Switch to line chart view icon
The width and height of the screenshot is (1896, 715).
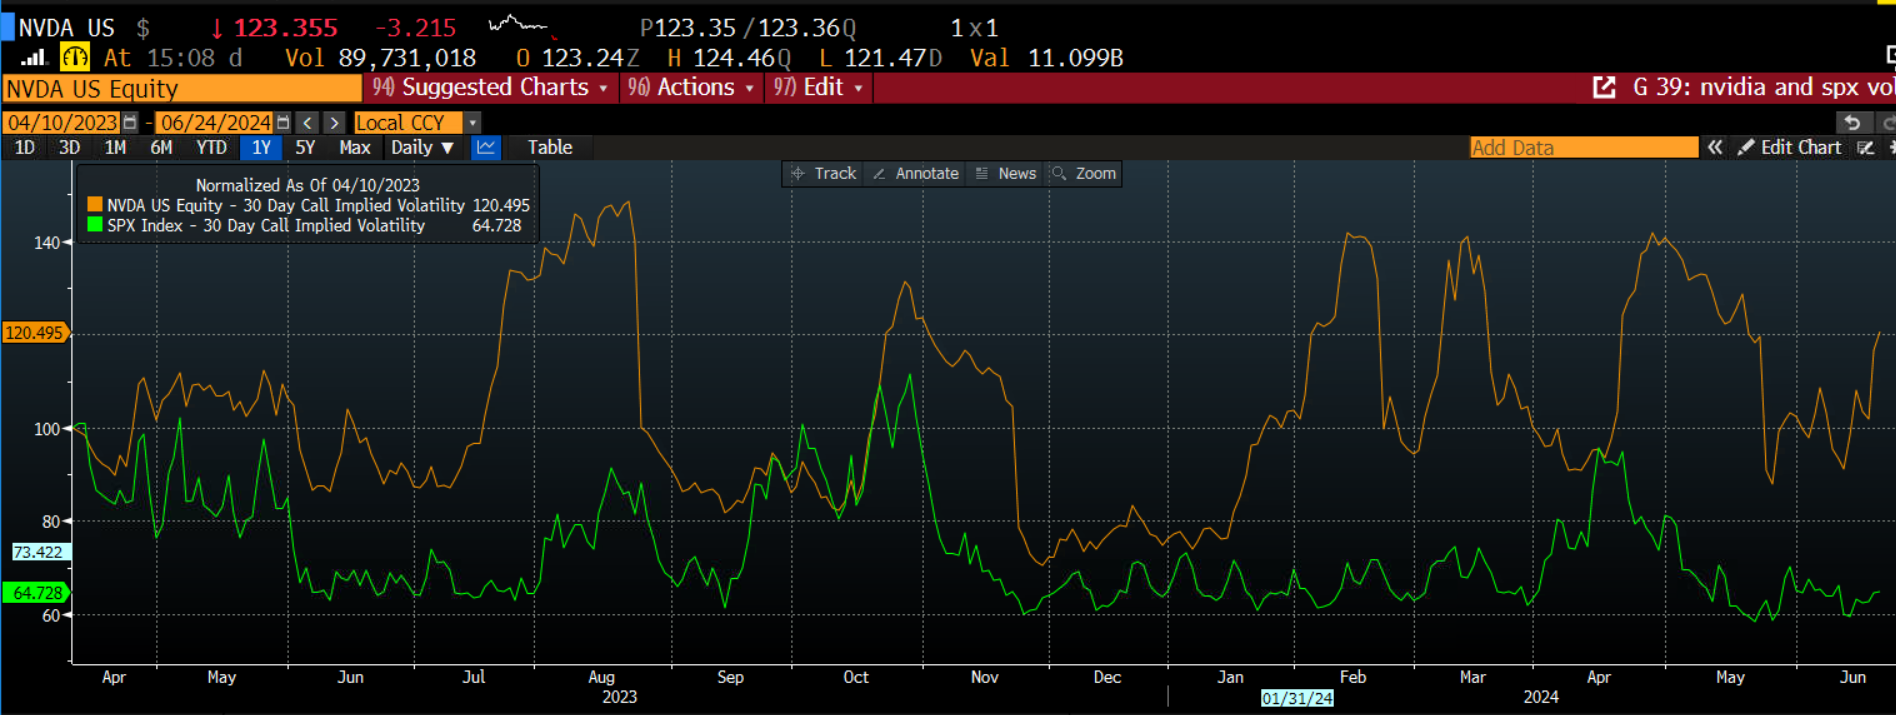pyautogui.click(x=486, y=147)
